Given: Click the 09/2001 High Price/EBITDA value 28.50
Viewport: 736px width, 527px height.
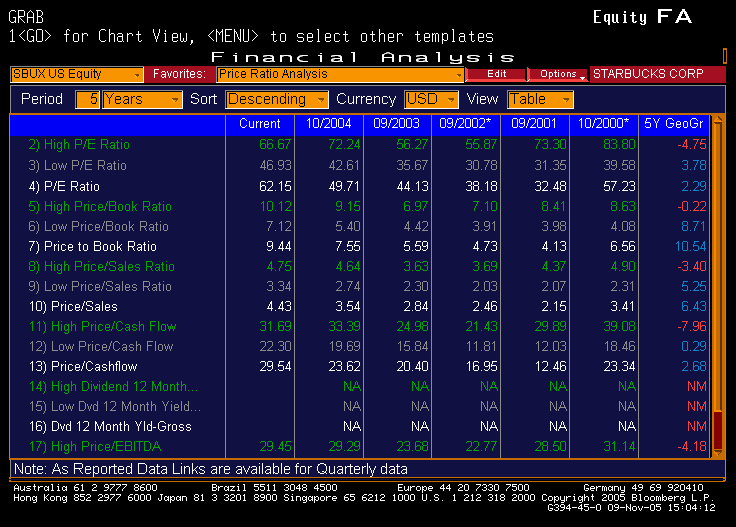Looking at the screenshot, I should point(550,446).
